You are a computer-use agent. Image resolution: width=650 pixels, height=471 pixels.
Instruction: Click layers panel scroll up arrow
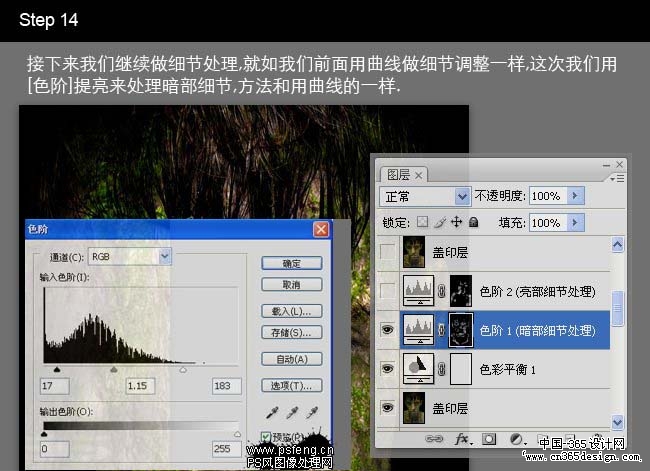[617, 245]
